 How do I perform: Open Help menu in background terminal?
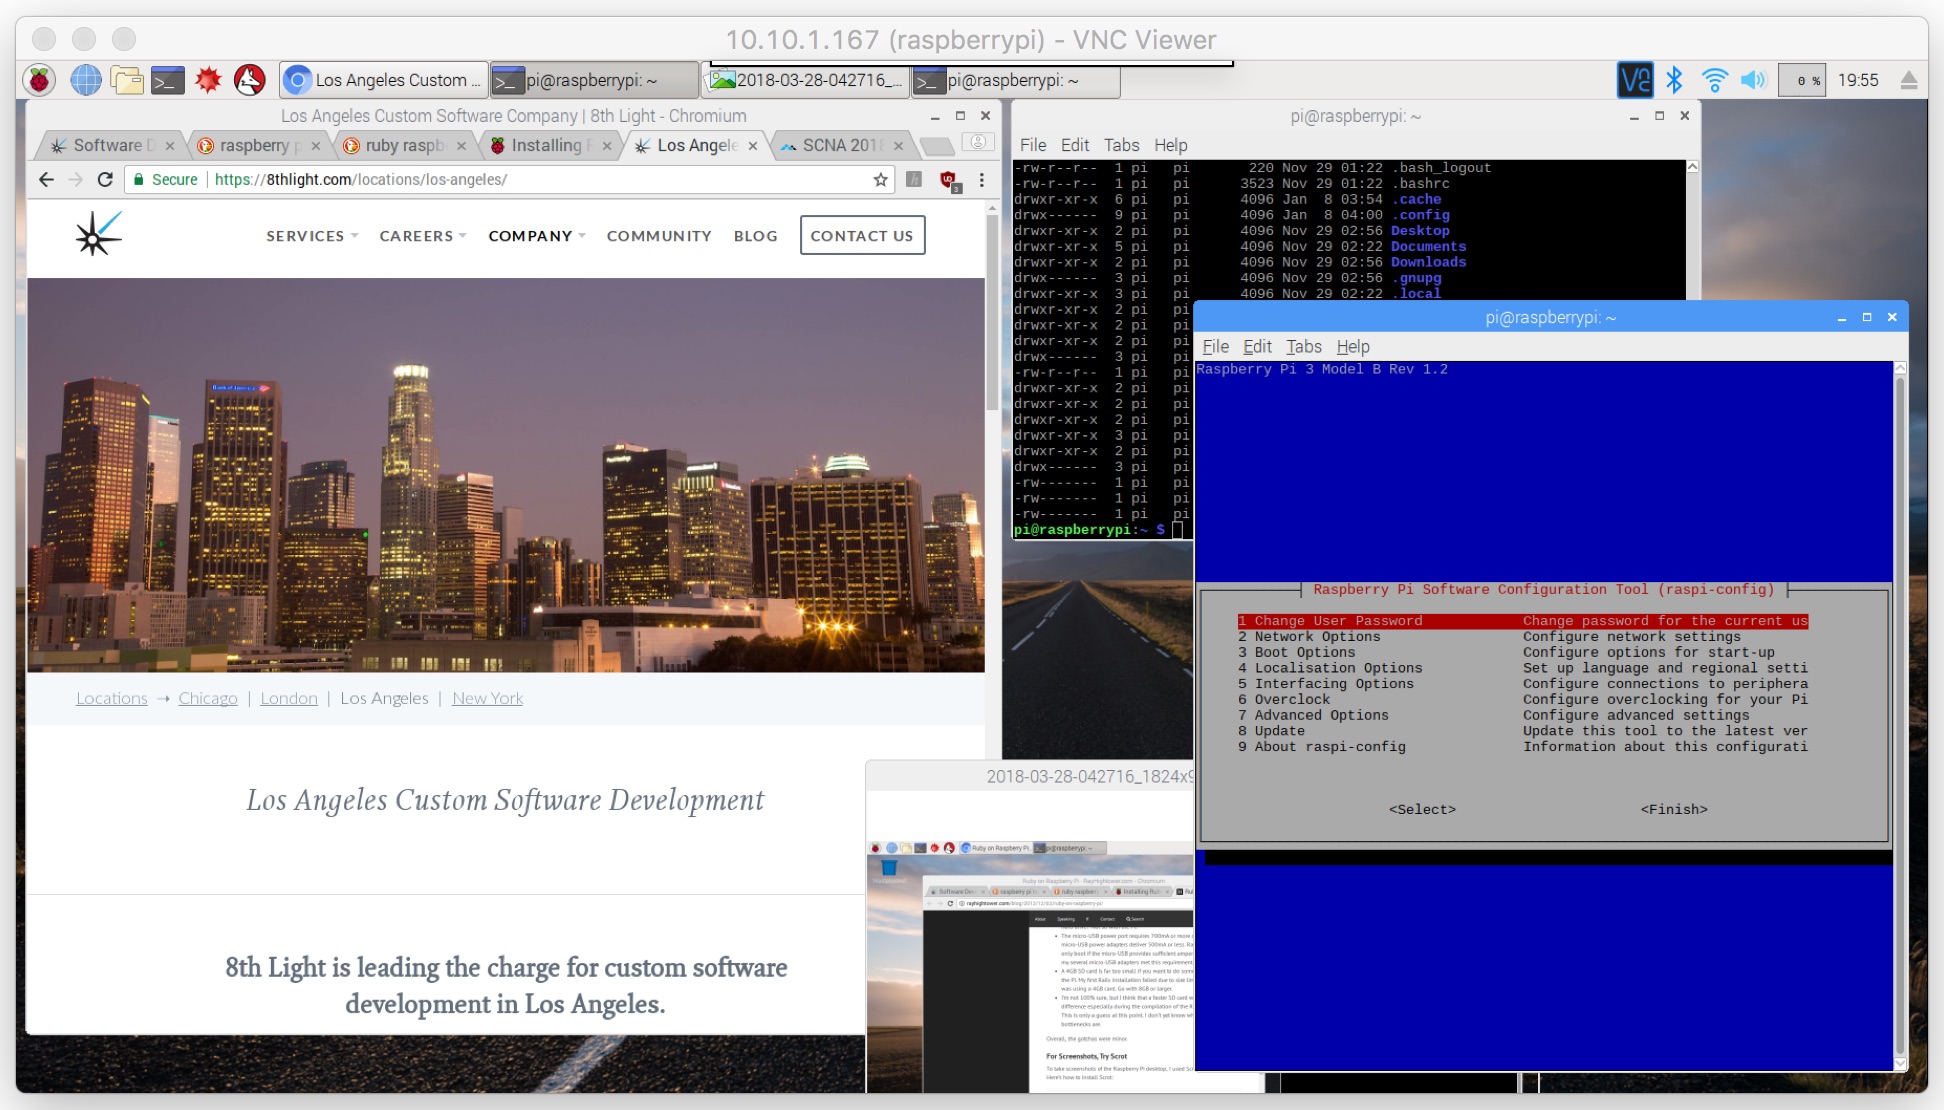coord(1170,145)
